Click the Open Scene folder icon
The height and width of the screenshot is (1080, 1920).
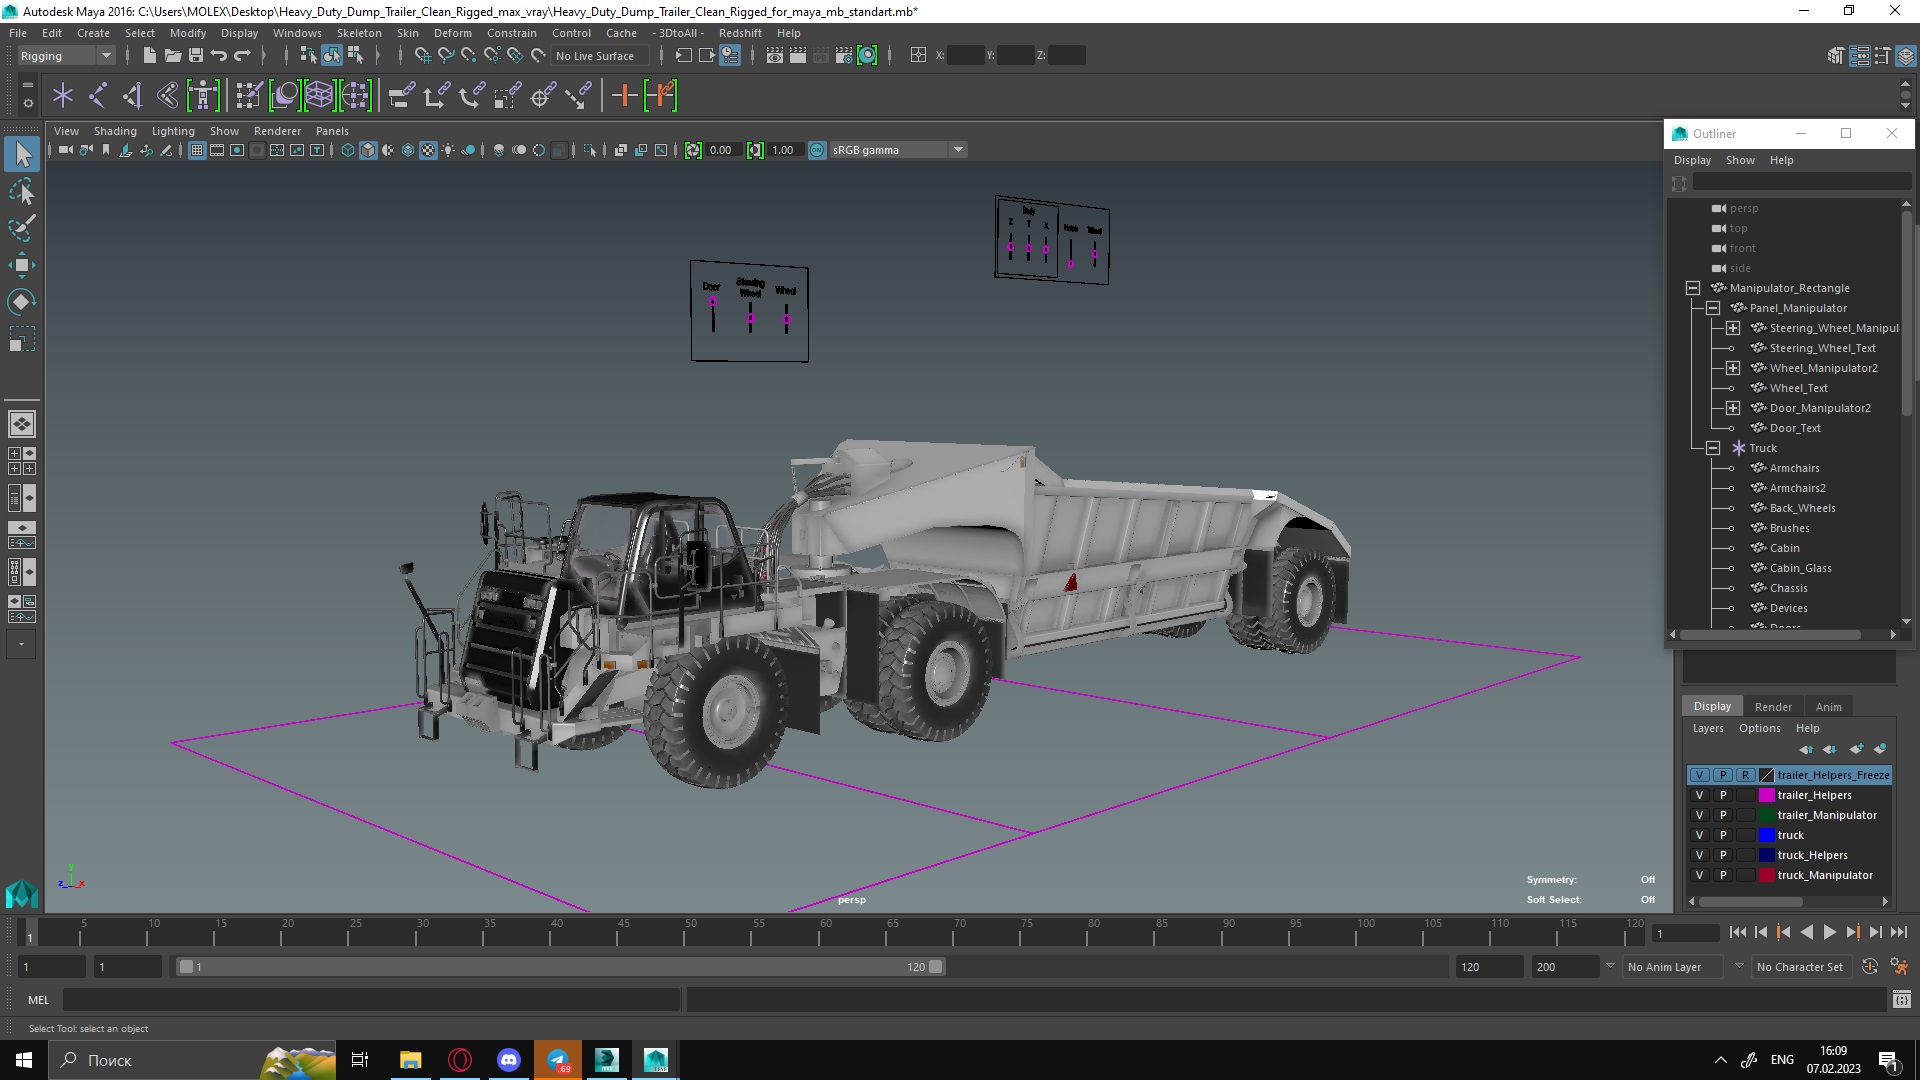(x=172, y=56)
